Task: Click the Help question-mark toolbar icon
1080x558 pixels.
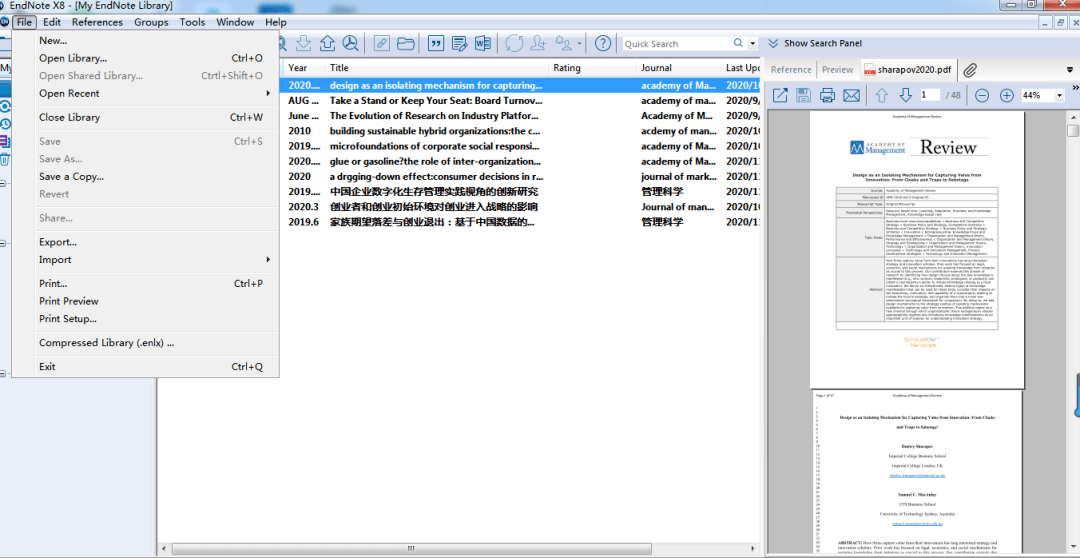Action: (603, 43)
